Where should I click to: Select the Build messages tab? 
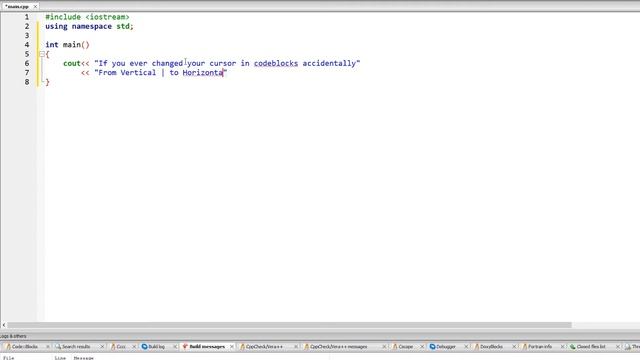pyautogui.click(x=207, y=347)
